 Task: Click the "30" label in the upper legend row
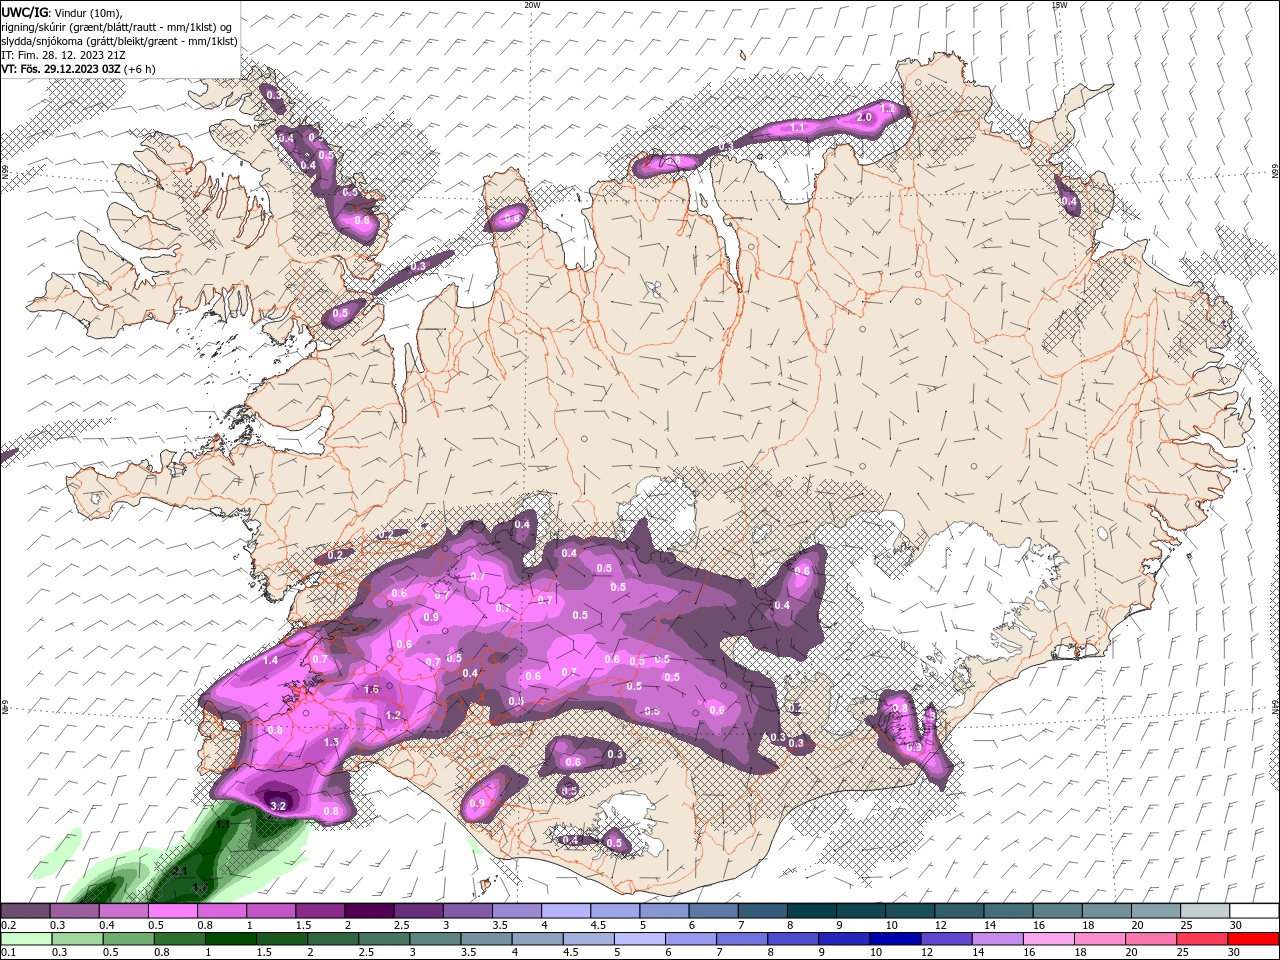point(1236,925)
